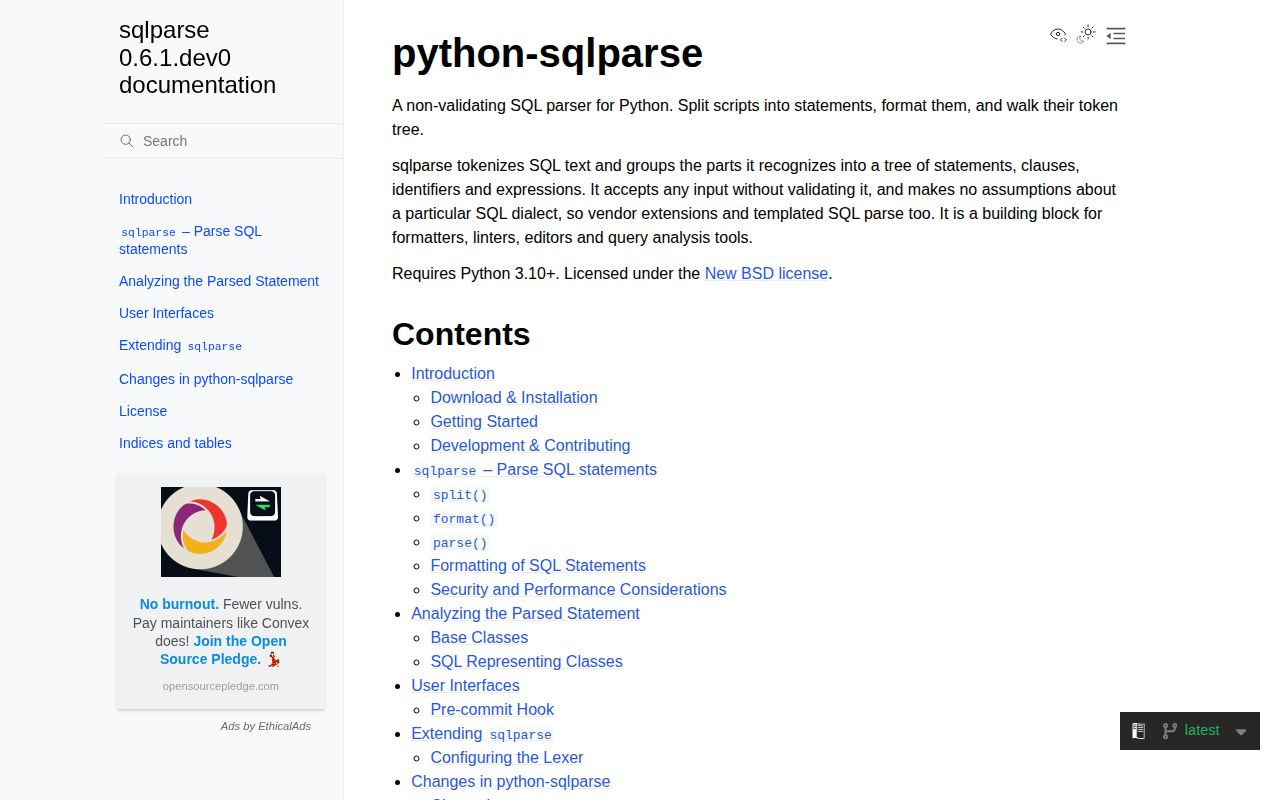Image resolution: width=1280 pixels, height=800 pixels.
Task: Open the New BSD license link
Action: point(766,273)
